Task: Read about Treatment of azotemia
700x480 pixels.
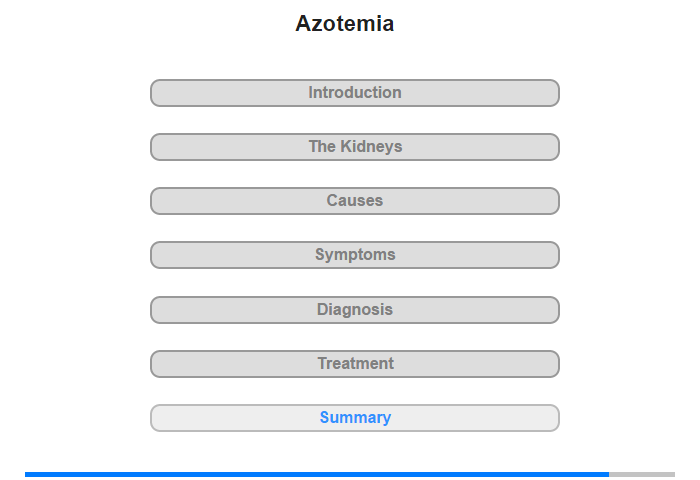Action: click(355, 364)
